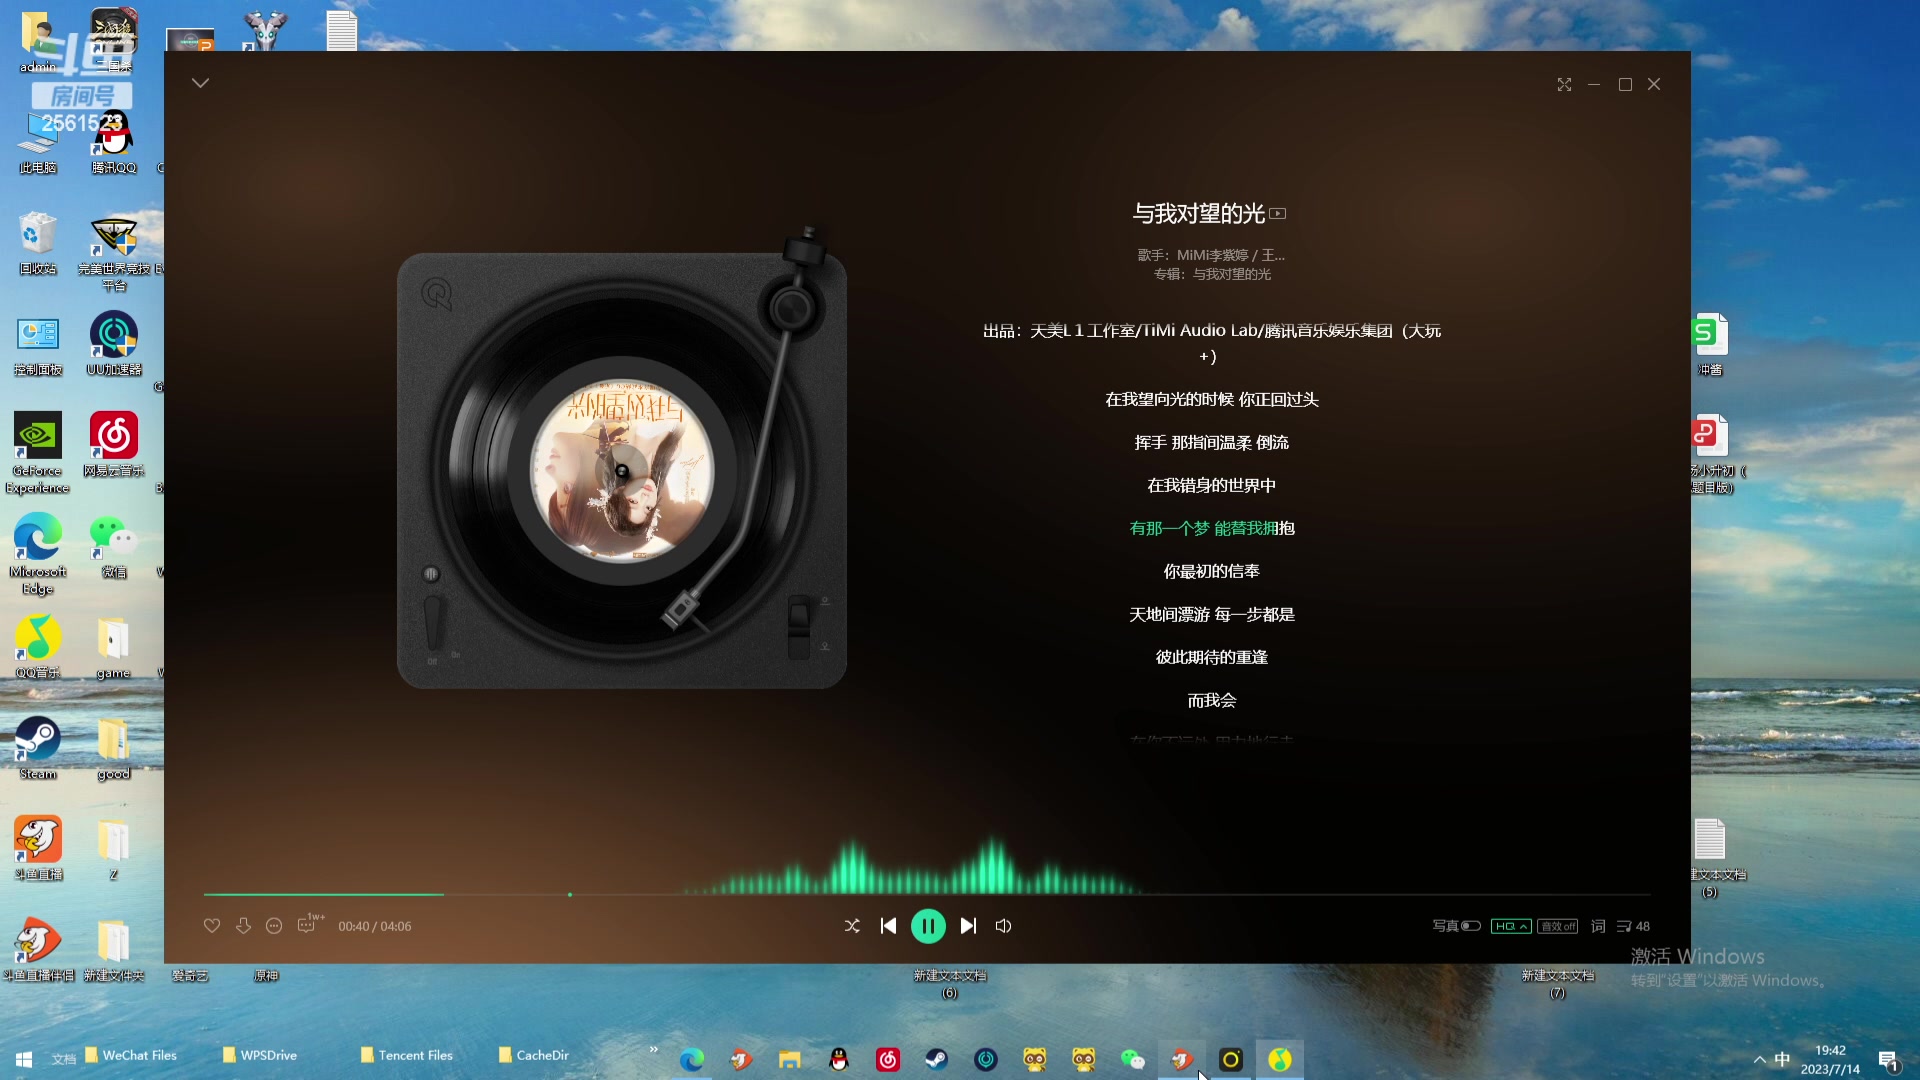Pause the playing song
Image resolution: width=1920 pixels, height=1080 pixels.
[928, 926]
